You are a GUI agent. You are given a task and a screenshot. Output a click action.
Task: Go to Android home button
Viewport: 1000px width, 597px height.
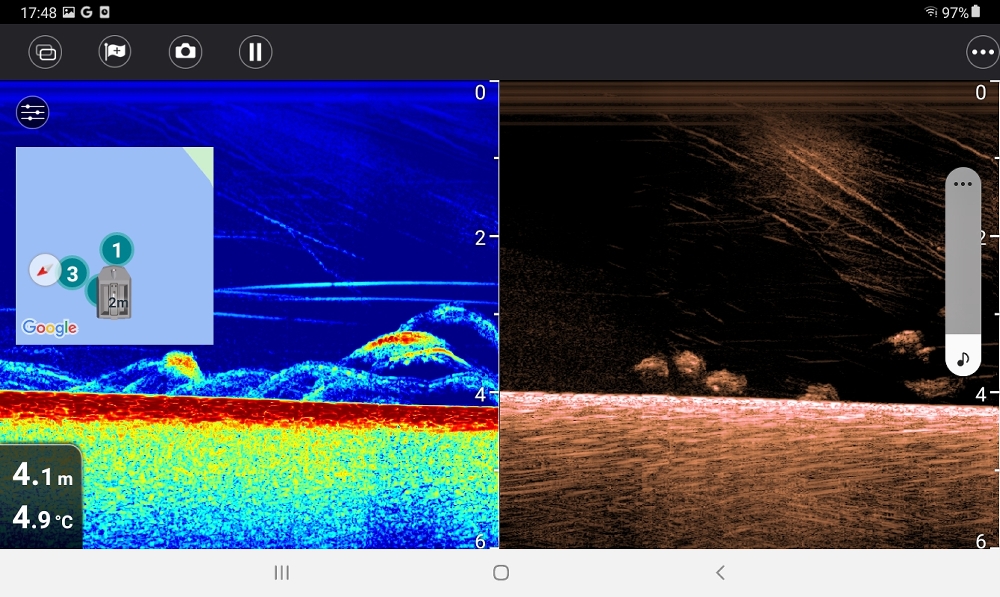(x=501, y=573)
